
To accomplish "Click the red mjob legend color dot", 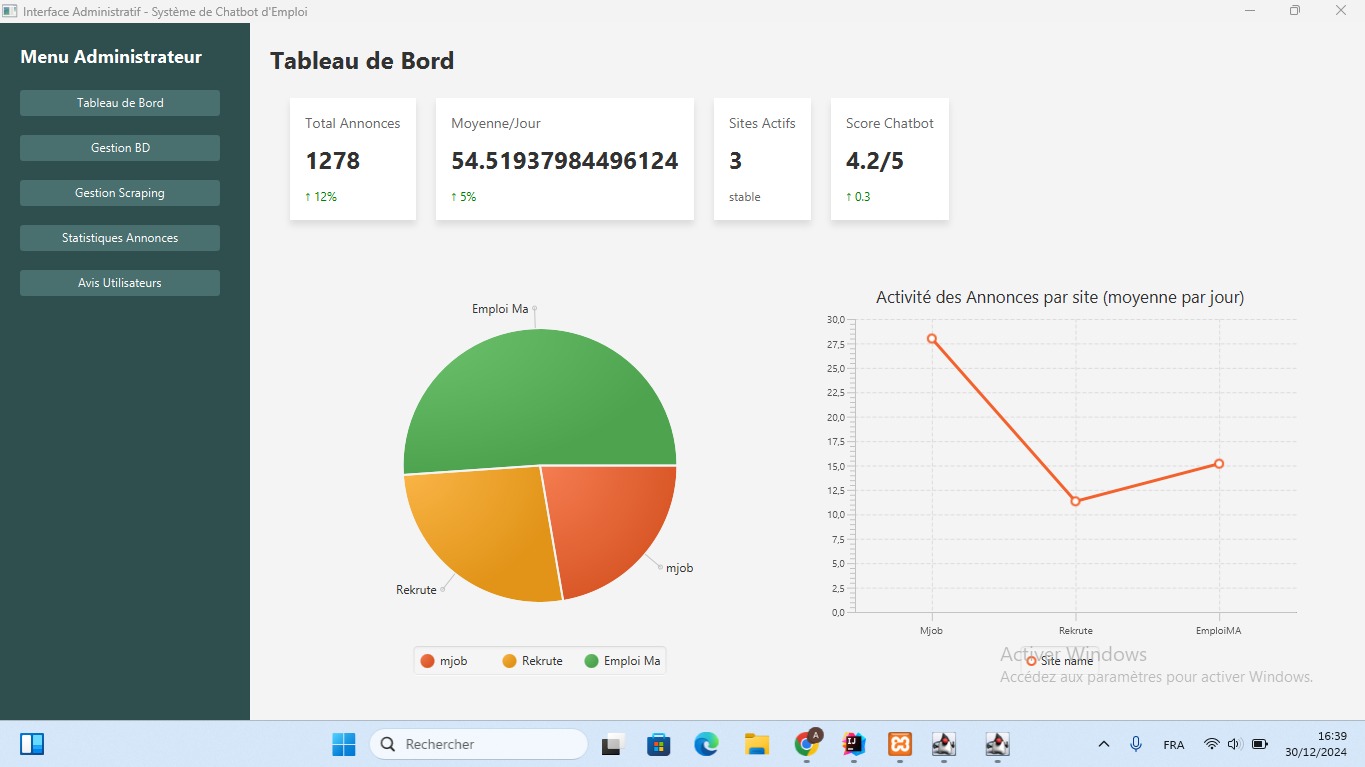I will click(428, 661).
